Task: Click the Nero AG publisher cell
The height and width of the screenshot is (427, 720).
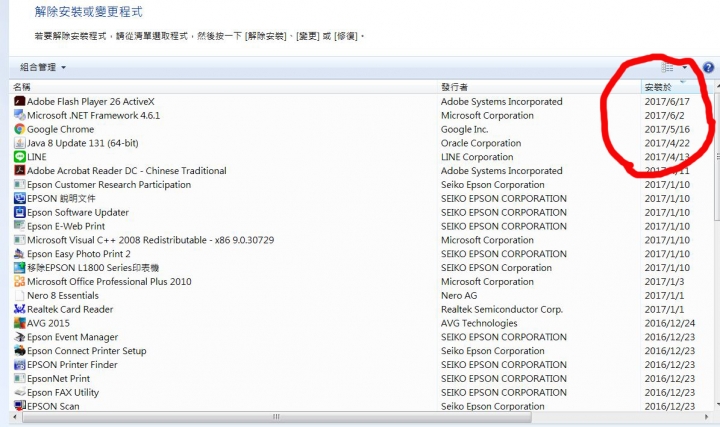Action: pyautogui.click(x=459, y=295)
